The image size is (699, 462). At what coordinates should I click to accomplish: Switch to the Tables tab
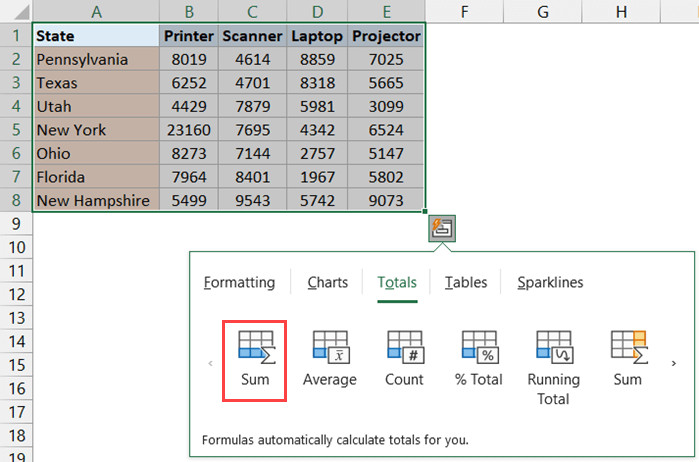tap(466, 282)
